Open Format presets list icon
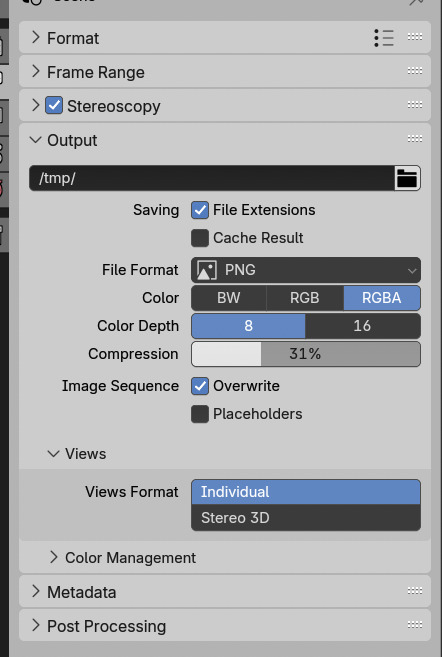 384,38
